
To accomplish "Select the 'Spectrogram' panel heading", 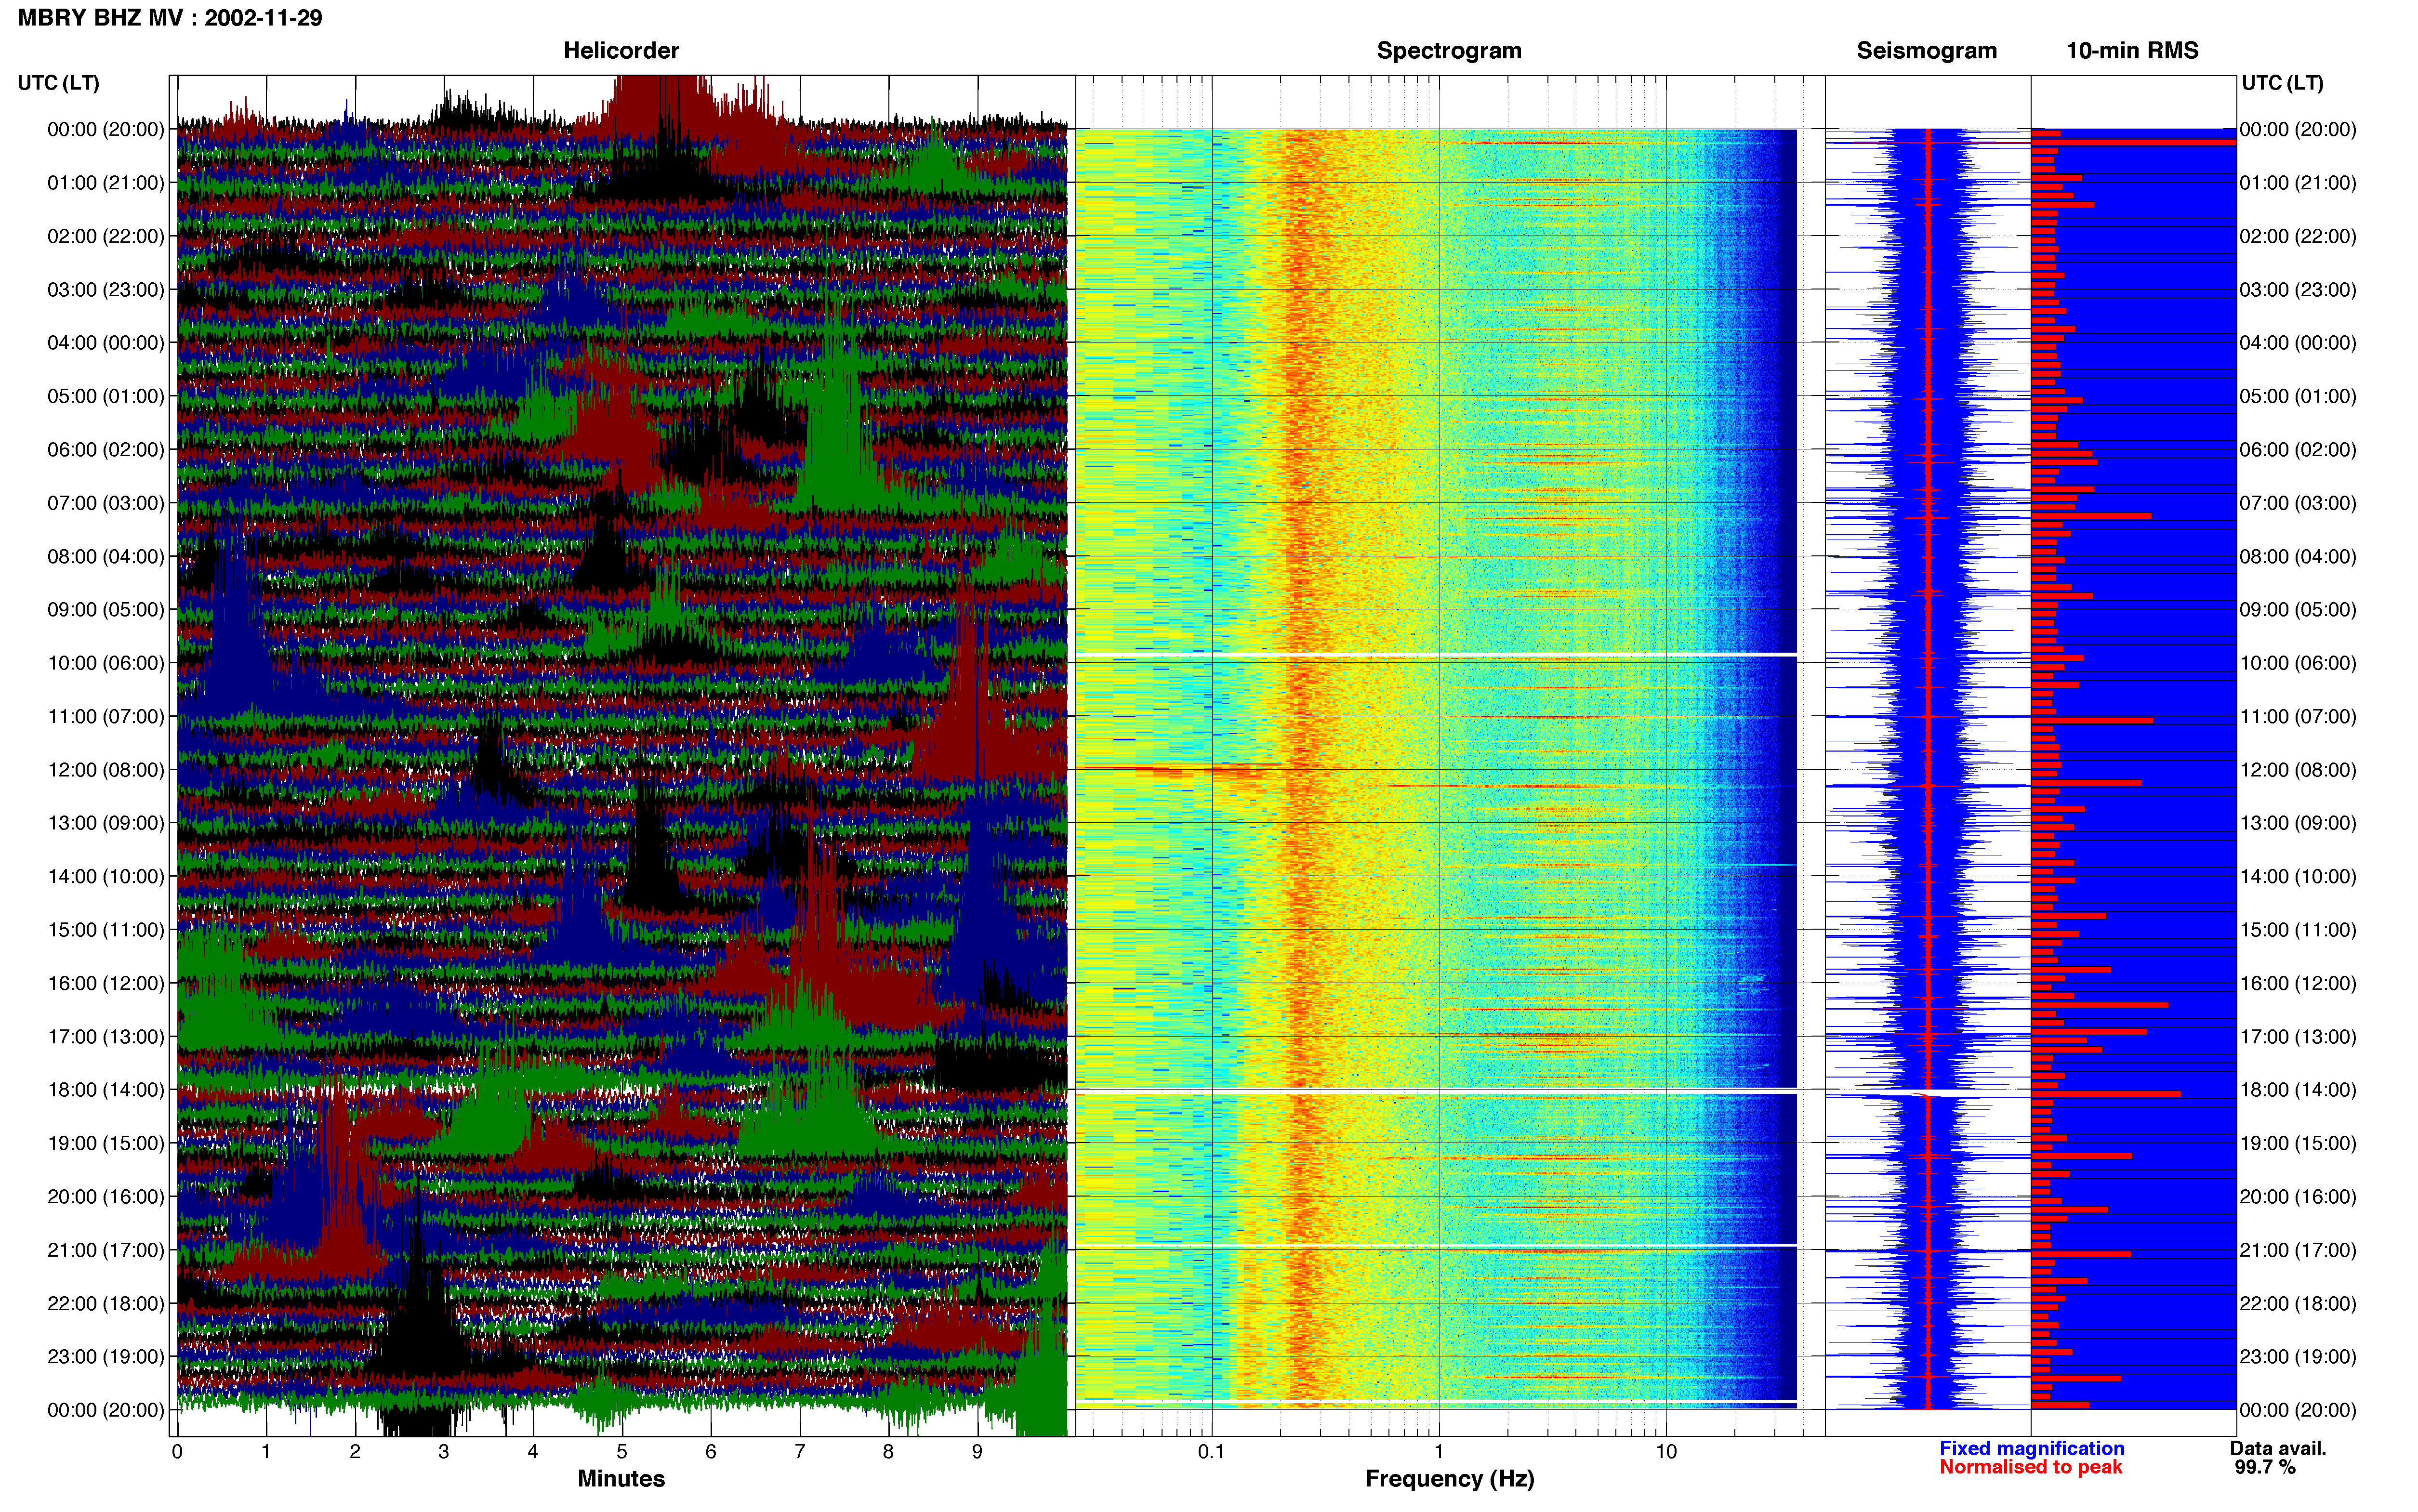I will (x=1449, y=50).
